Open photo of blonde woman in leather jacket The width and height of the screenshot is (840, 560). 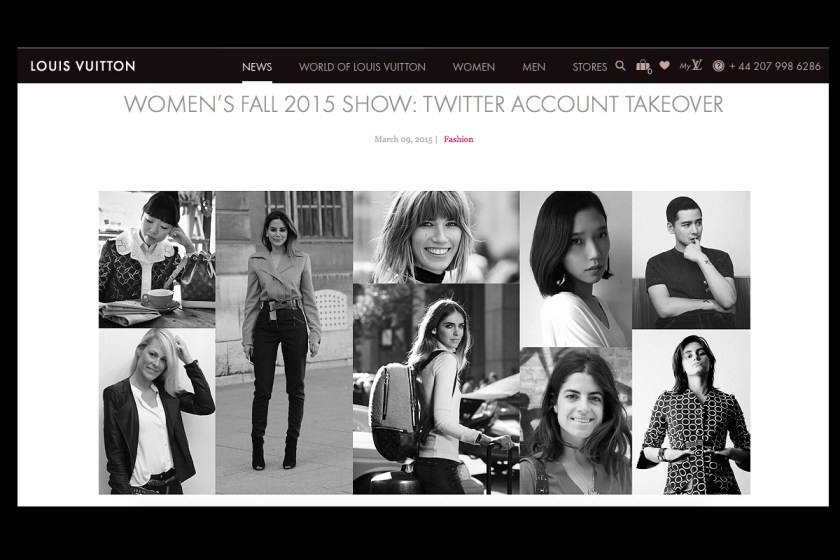(157, 411)
